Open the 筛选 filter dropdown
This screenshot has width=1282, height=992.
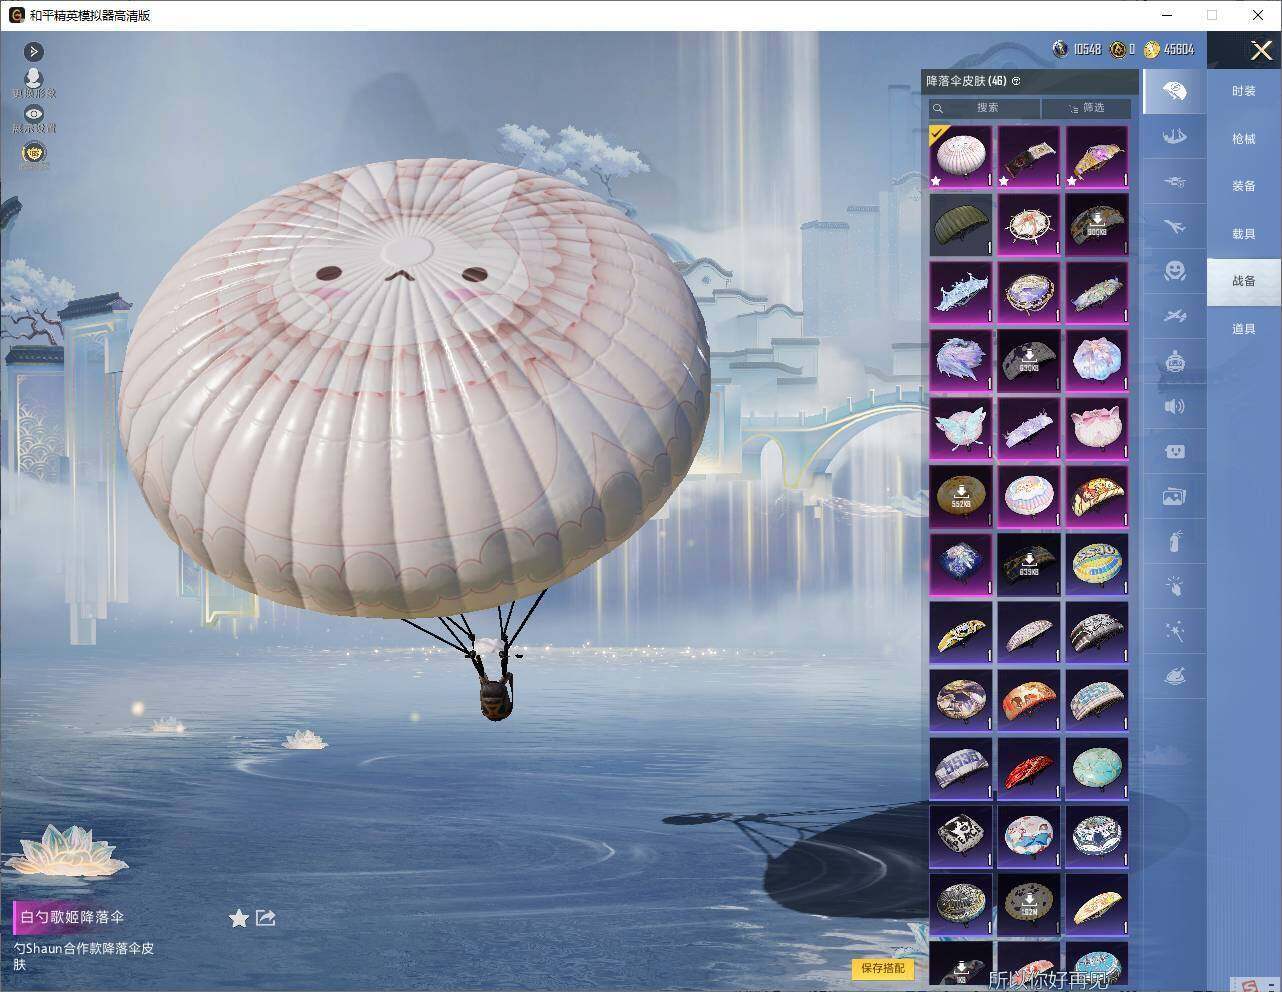tap(1087, 108)
